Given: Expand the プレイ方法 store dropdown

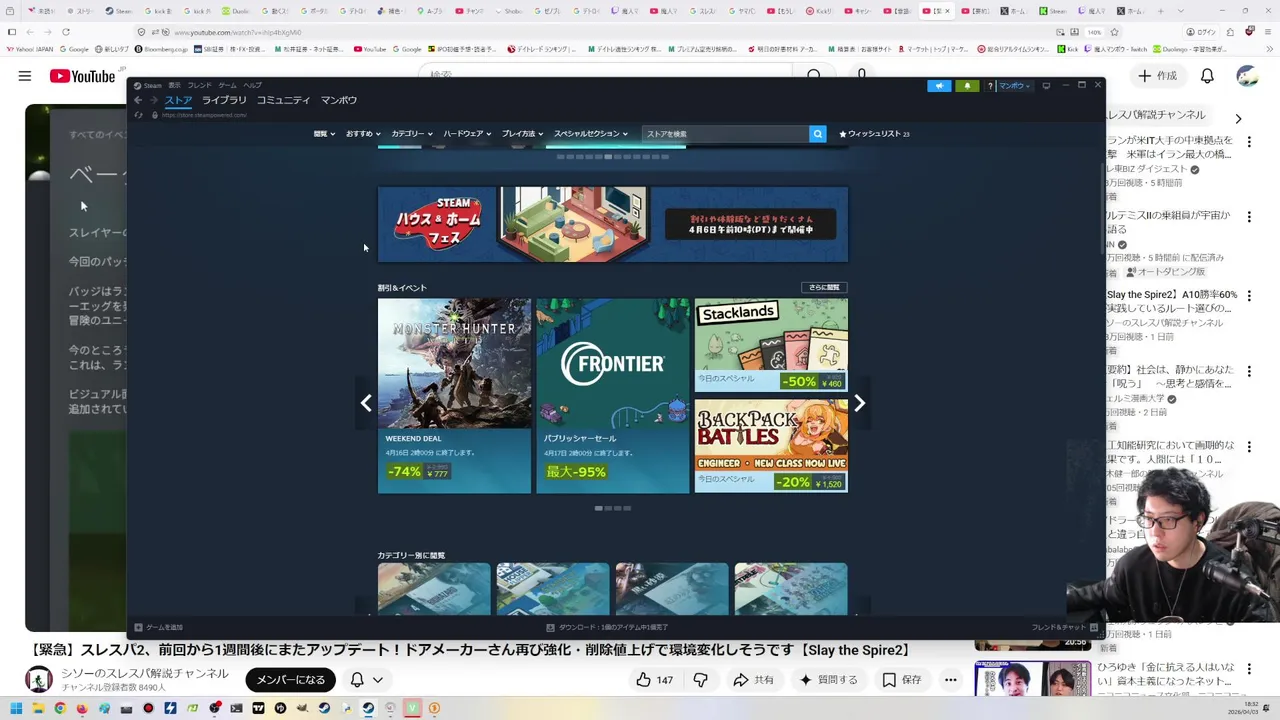Looking at the screenshot, I should coord(523,134).
